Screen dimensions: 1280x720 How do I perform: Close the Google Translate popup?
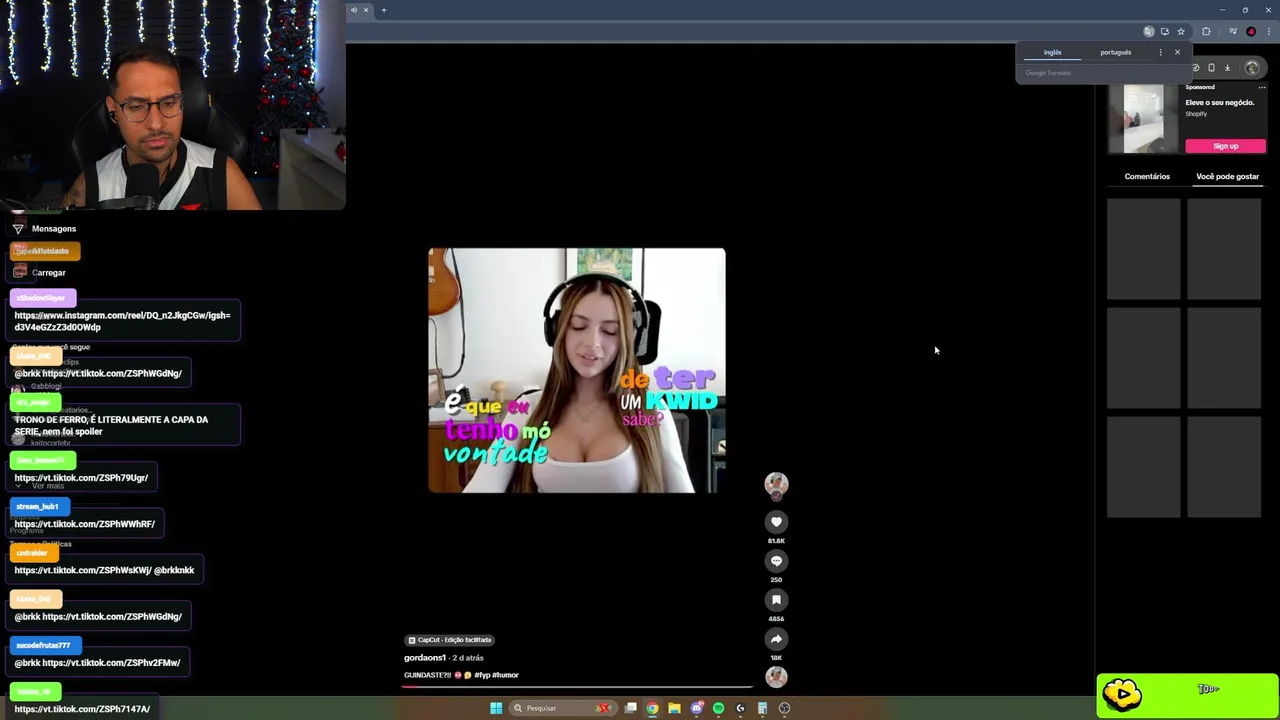(1177, 52)
